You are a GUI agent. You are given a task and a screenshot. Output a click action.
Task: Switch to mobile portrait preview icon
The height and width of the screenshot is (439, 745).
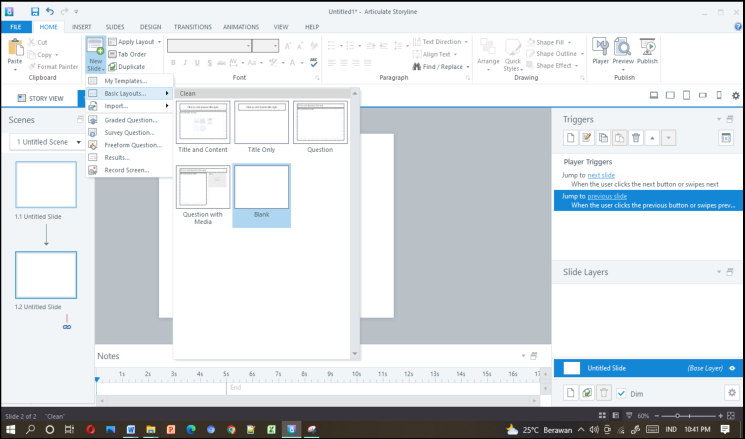click(720, 96)
